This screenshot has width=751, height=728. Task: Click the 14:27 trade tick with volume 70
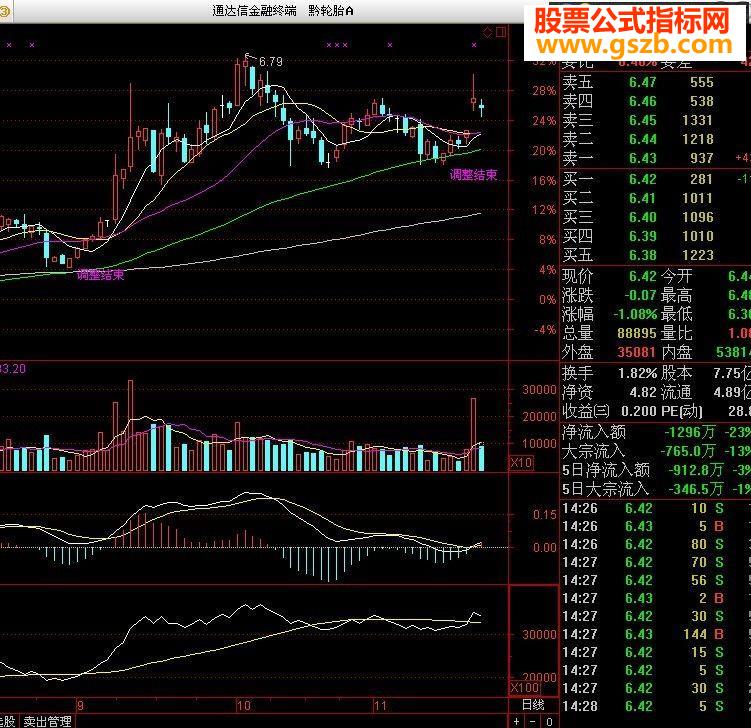coord(655,562)
